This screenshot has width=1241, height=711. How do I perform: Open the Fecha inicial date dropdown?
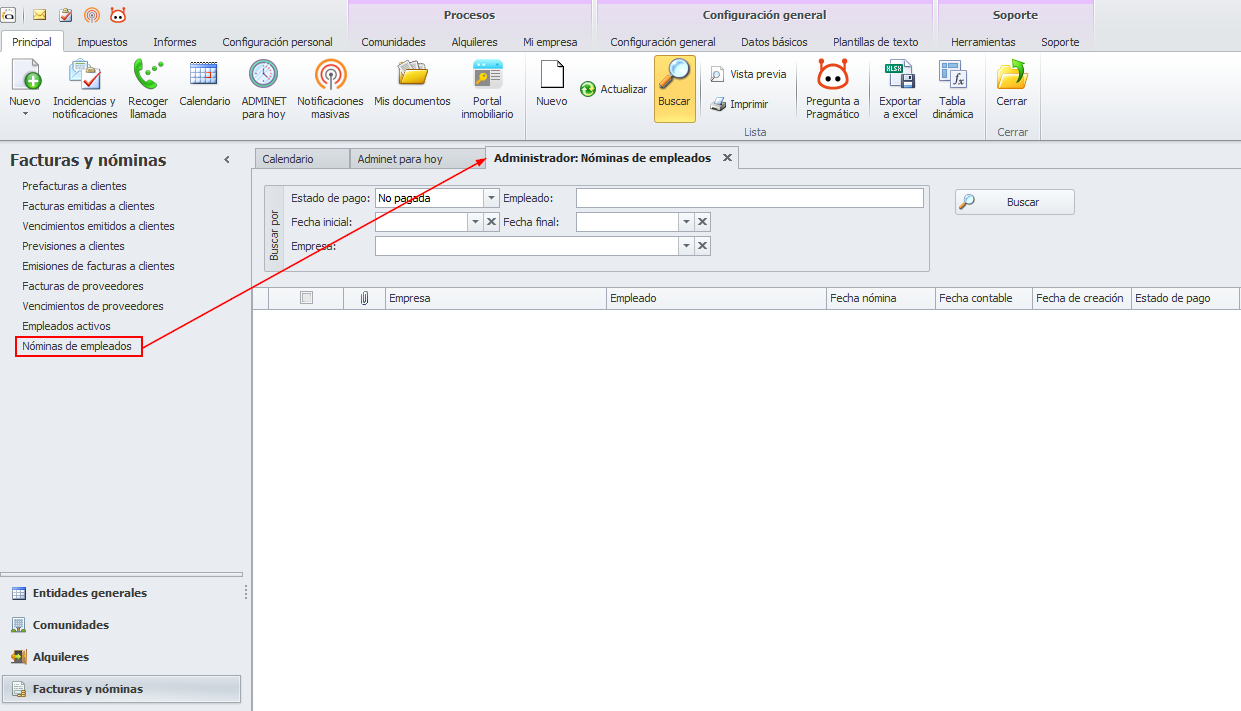click(476, 222)
